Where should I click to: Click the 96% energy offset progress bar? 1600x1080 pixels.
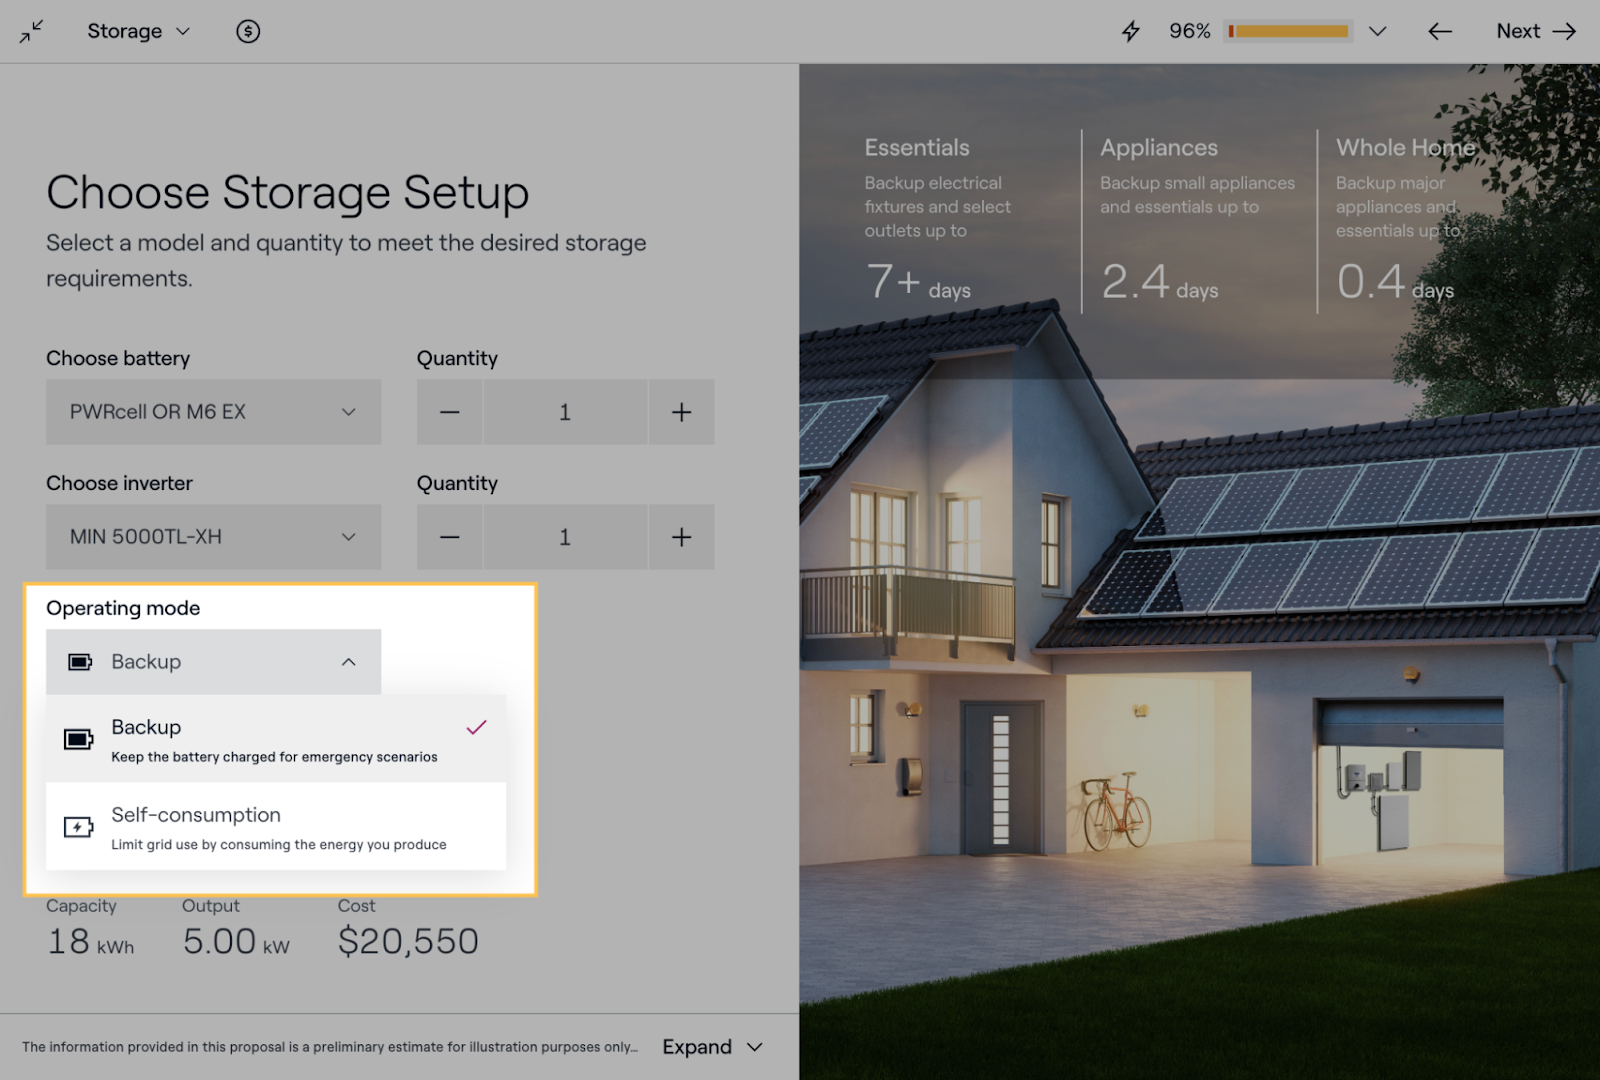coord(1288,31)
